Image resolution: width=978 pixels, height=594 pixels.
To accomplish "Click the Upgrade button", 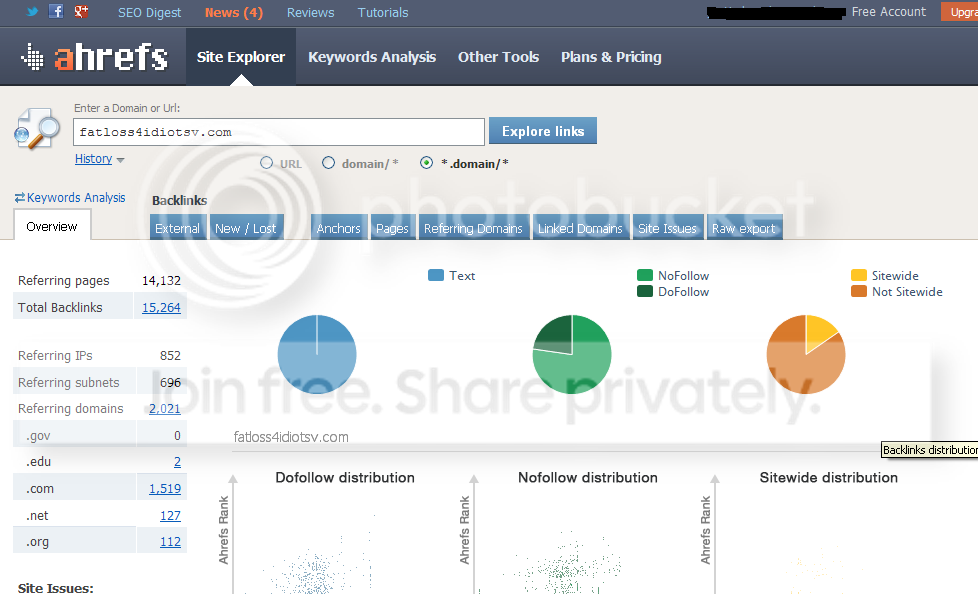I will [959, 11].
